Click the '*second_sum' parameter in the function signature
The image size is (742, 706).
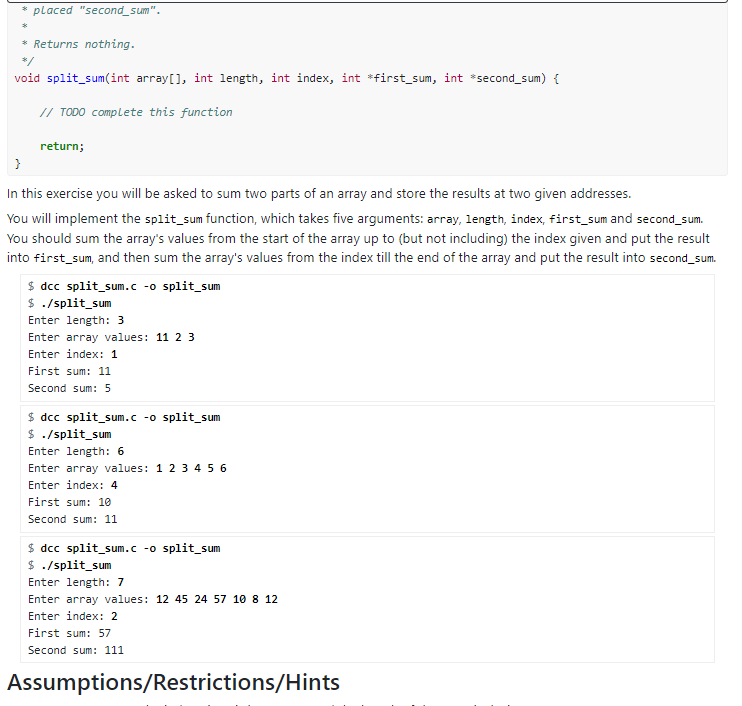click(x=508, y=78)
